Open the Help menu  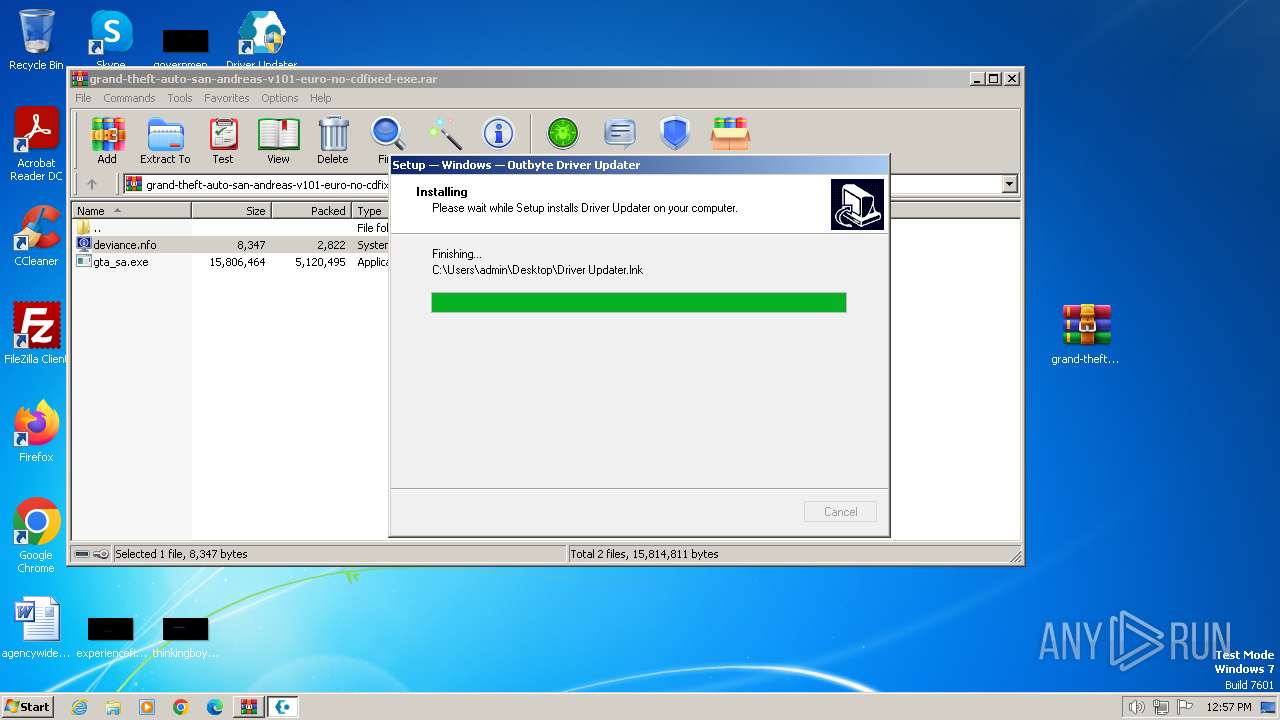click(x=320, y=98)
